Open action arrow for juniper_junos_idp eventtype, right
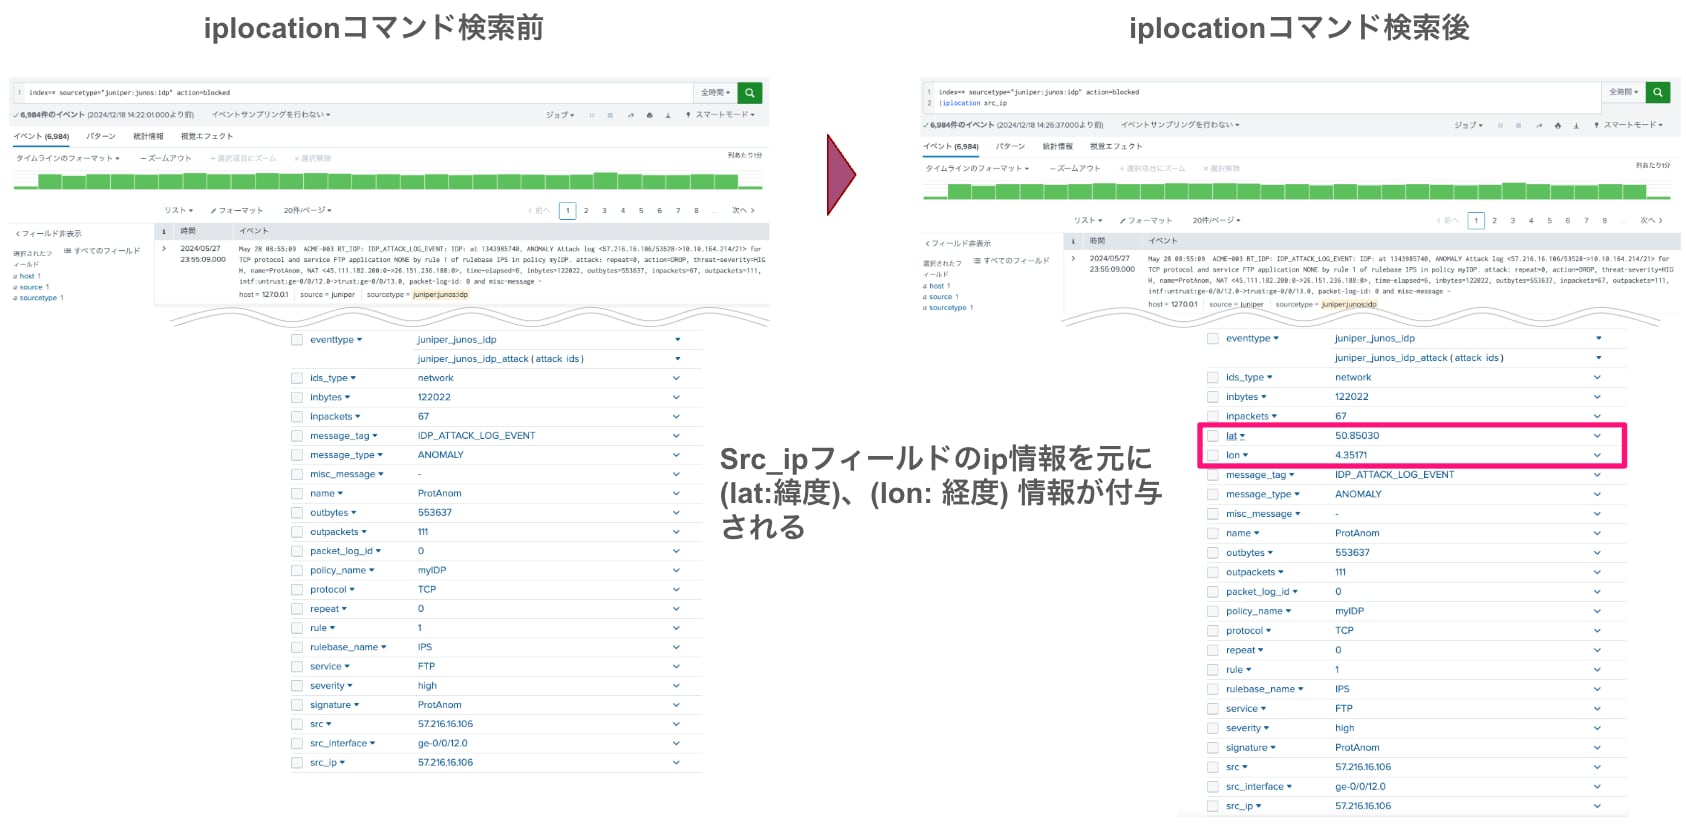 tap(1598, 338)
